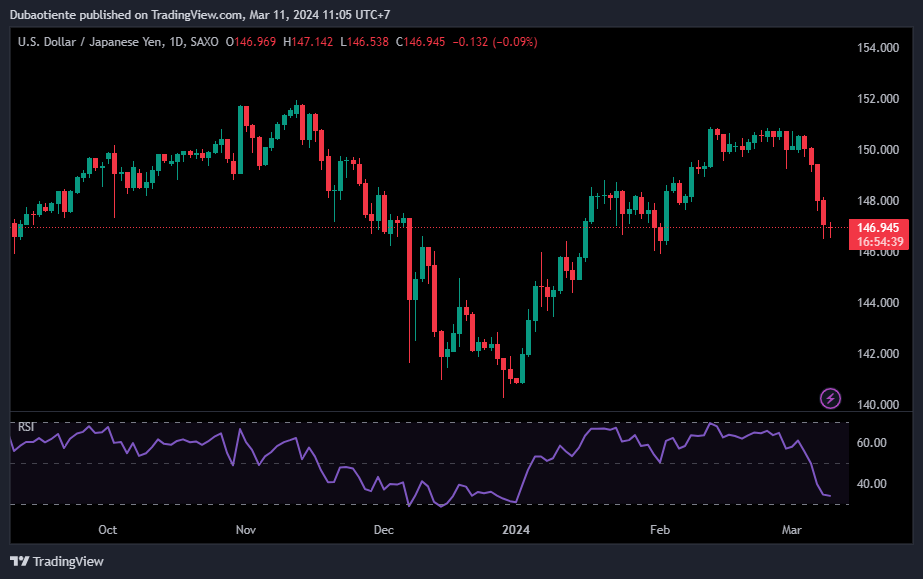
Task: Click the SAXO exchange label
Action: tap(204, 42)
